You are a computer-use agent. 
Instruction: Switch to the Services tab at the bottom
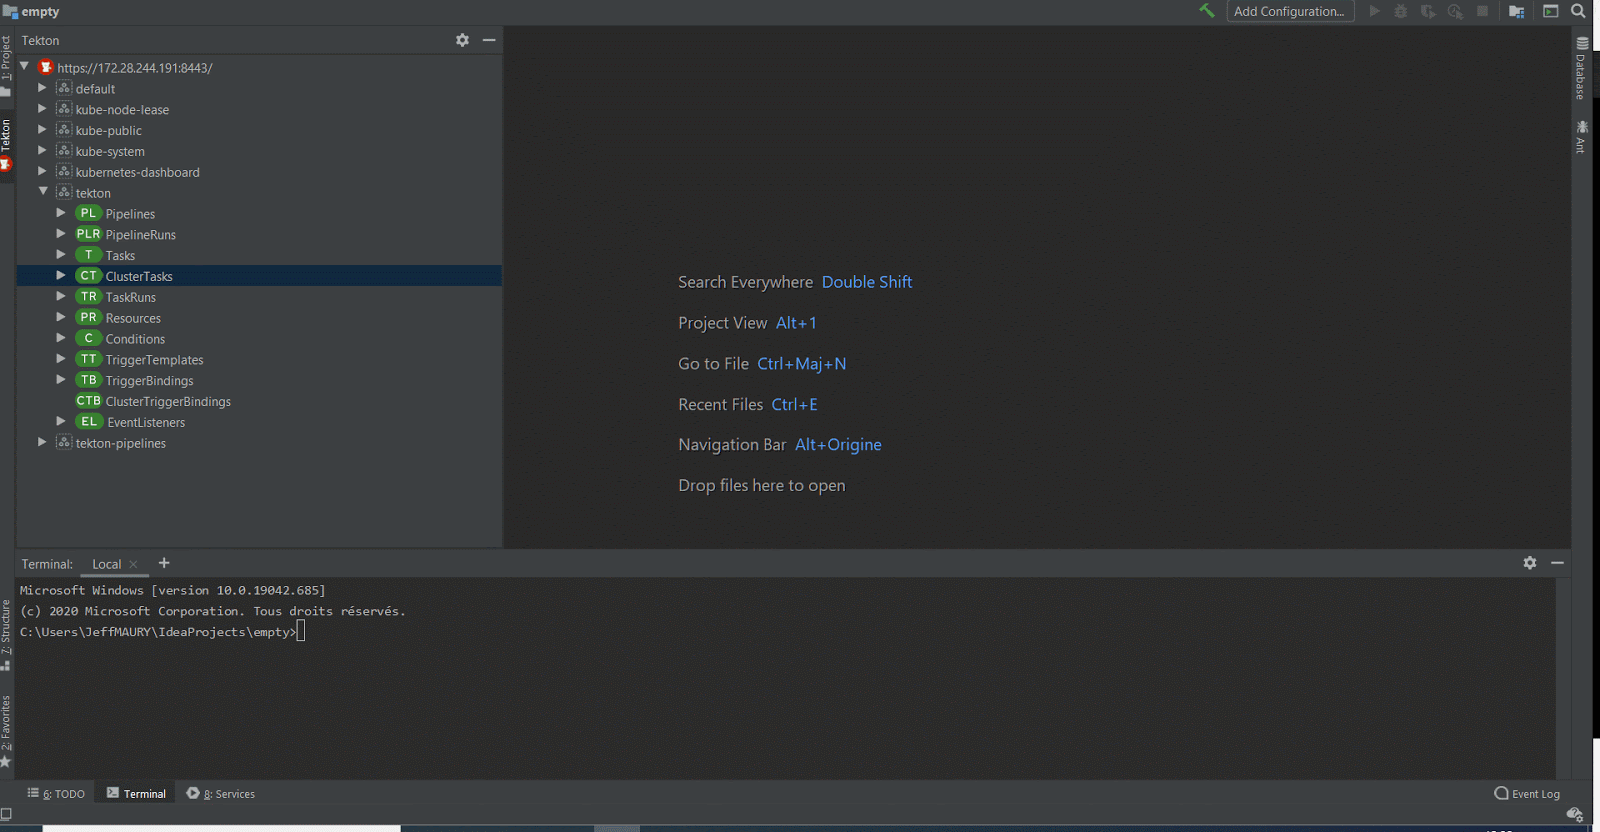[221, 794]
